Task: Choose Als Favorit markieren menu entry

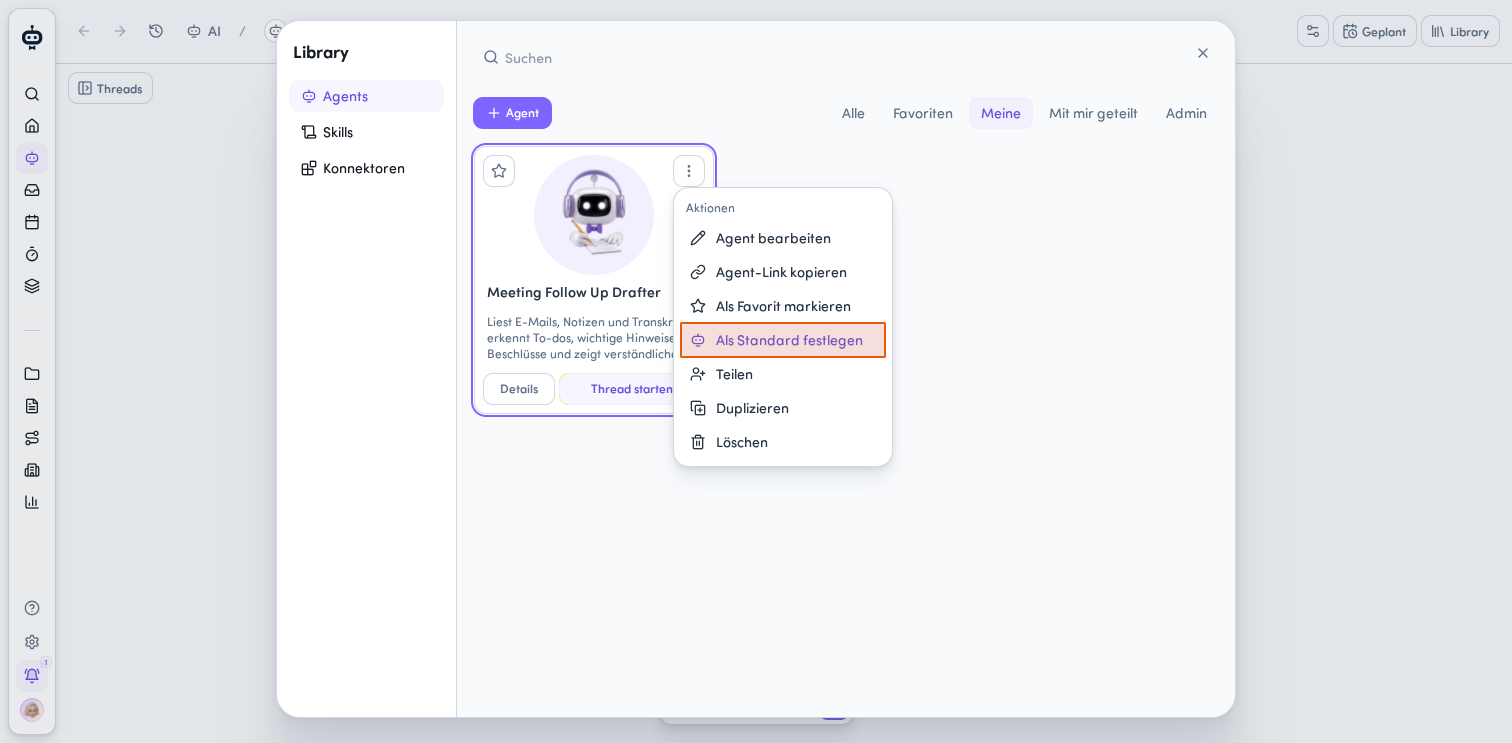Action: pyautogui.click(x=783, y=306)
